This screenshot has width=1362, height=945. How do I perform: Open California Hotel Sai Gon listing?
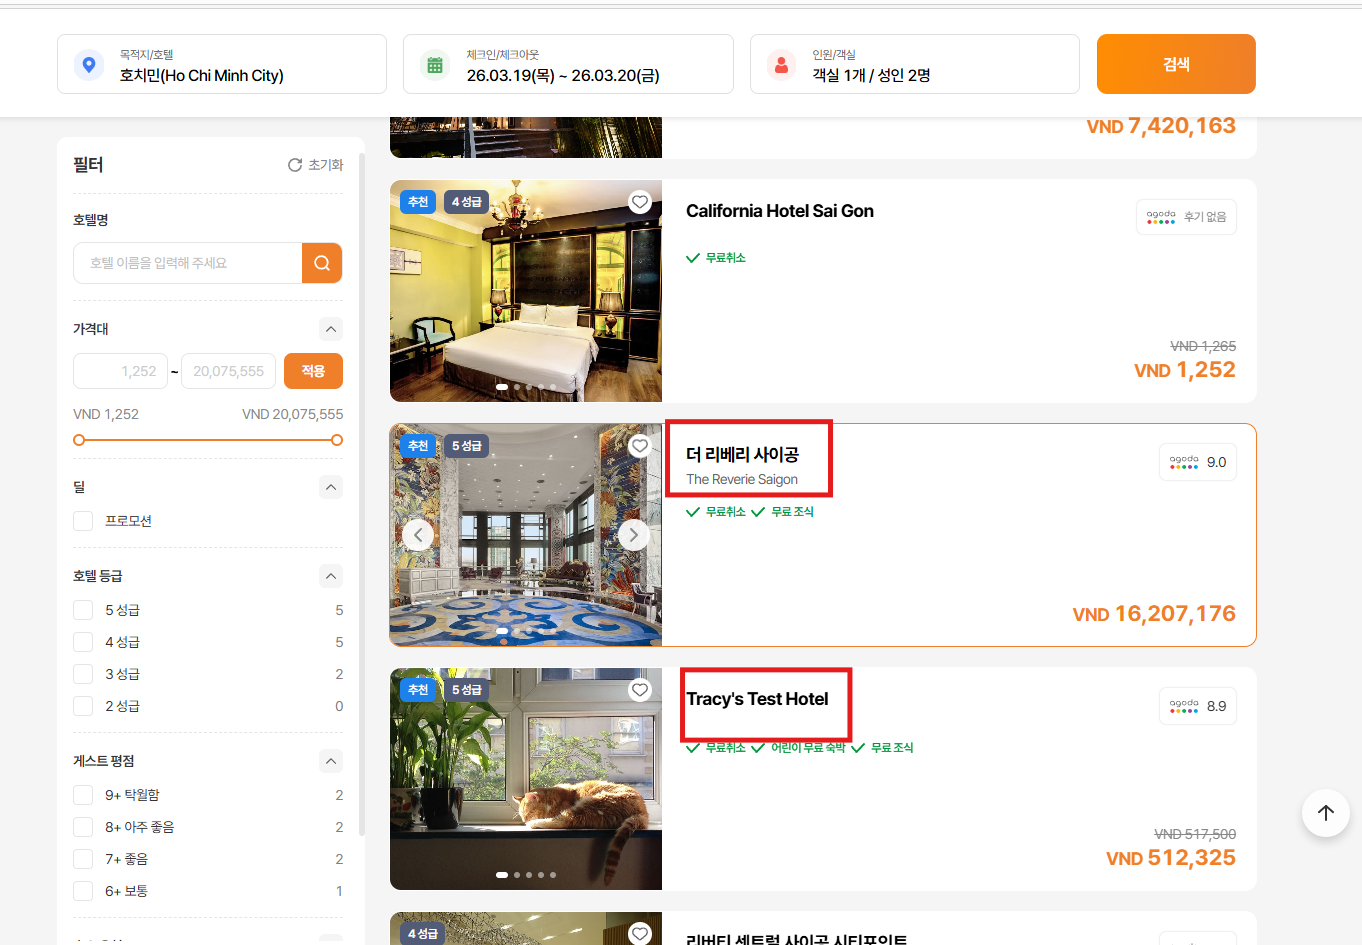pyautogui.click(x=780, y=211)
